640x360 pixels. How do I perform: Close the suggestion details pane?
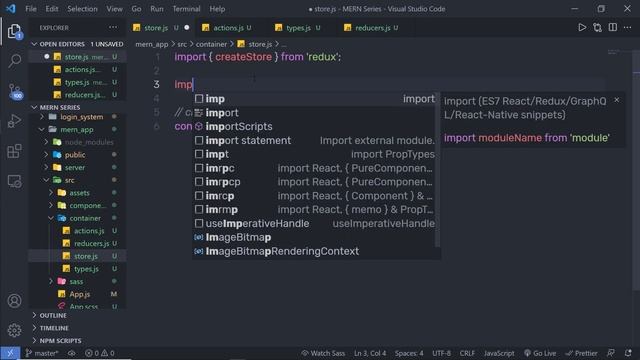click(x=617, y=100)
